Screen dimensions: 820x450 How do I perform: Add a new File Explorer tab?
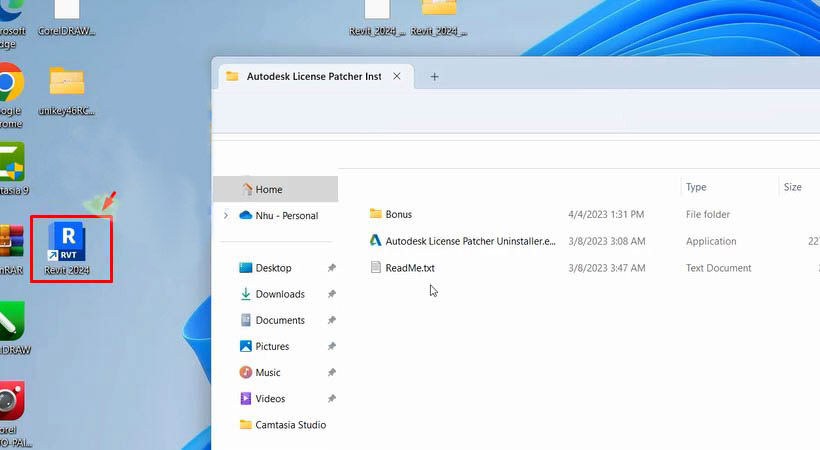pyautogui.click(x=434, y=77)
